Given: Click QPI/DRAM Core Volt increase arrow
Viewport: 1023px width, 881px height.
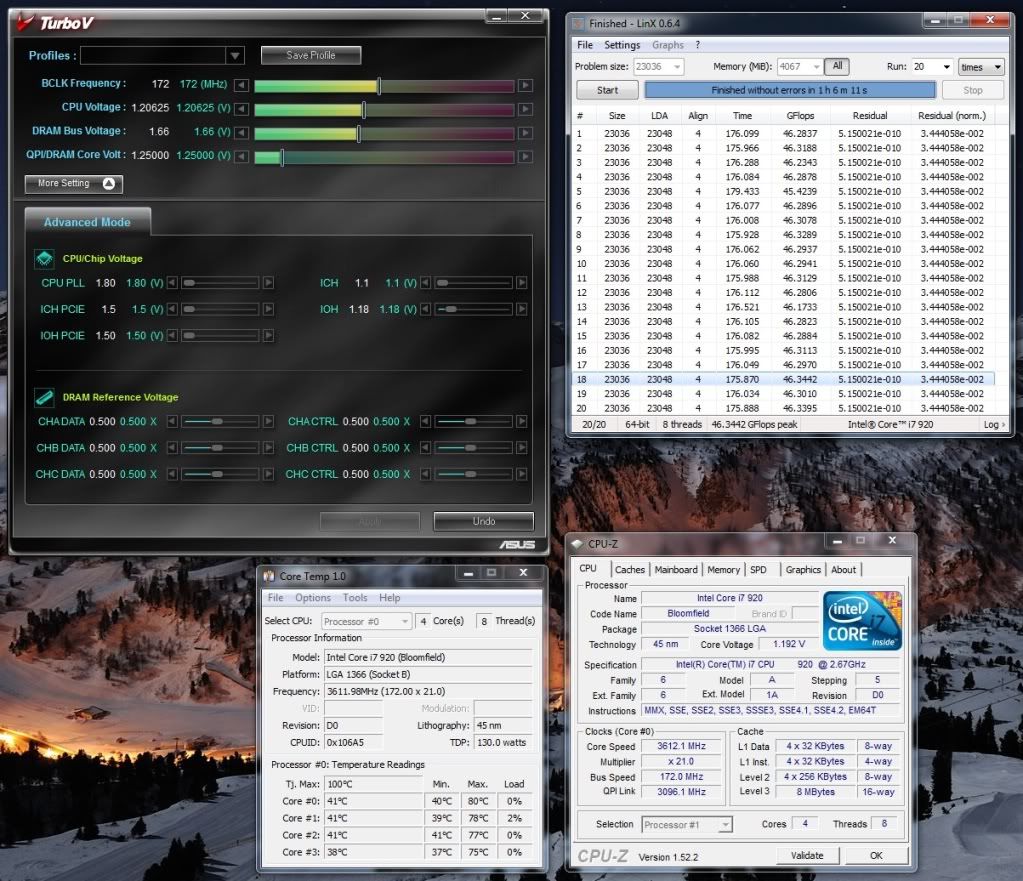Looking at the screenshot, I should (525, 157).
